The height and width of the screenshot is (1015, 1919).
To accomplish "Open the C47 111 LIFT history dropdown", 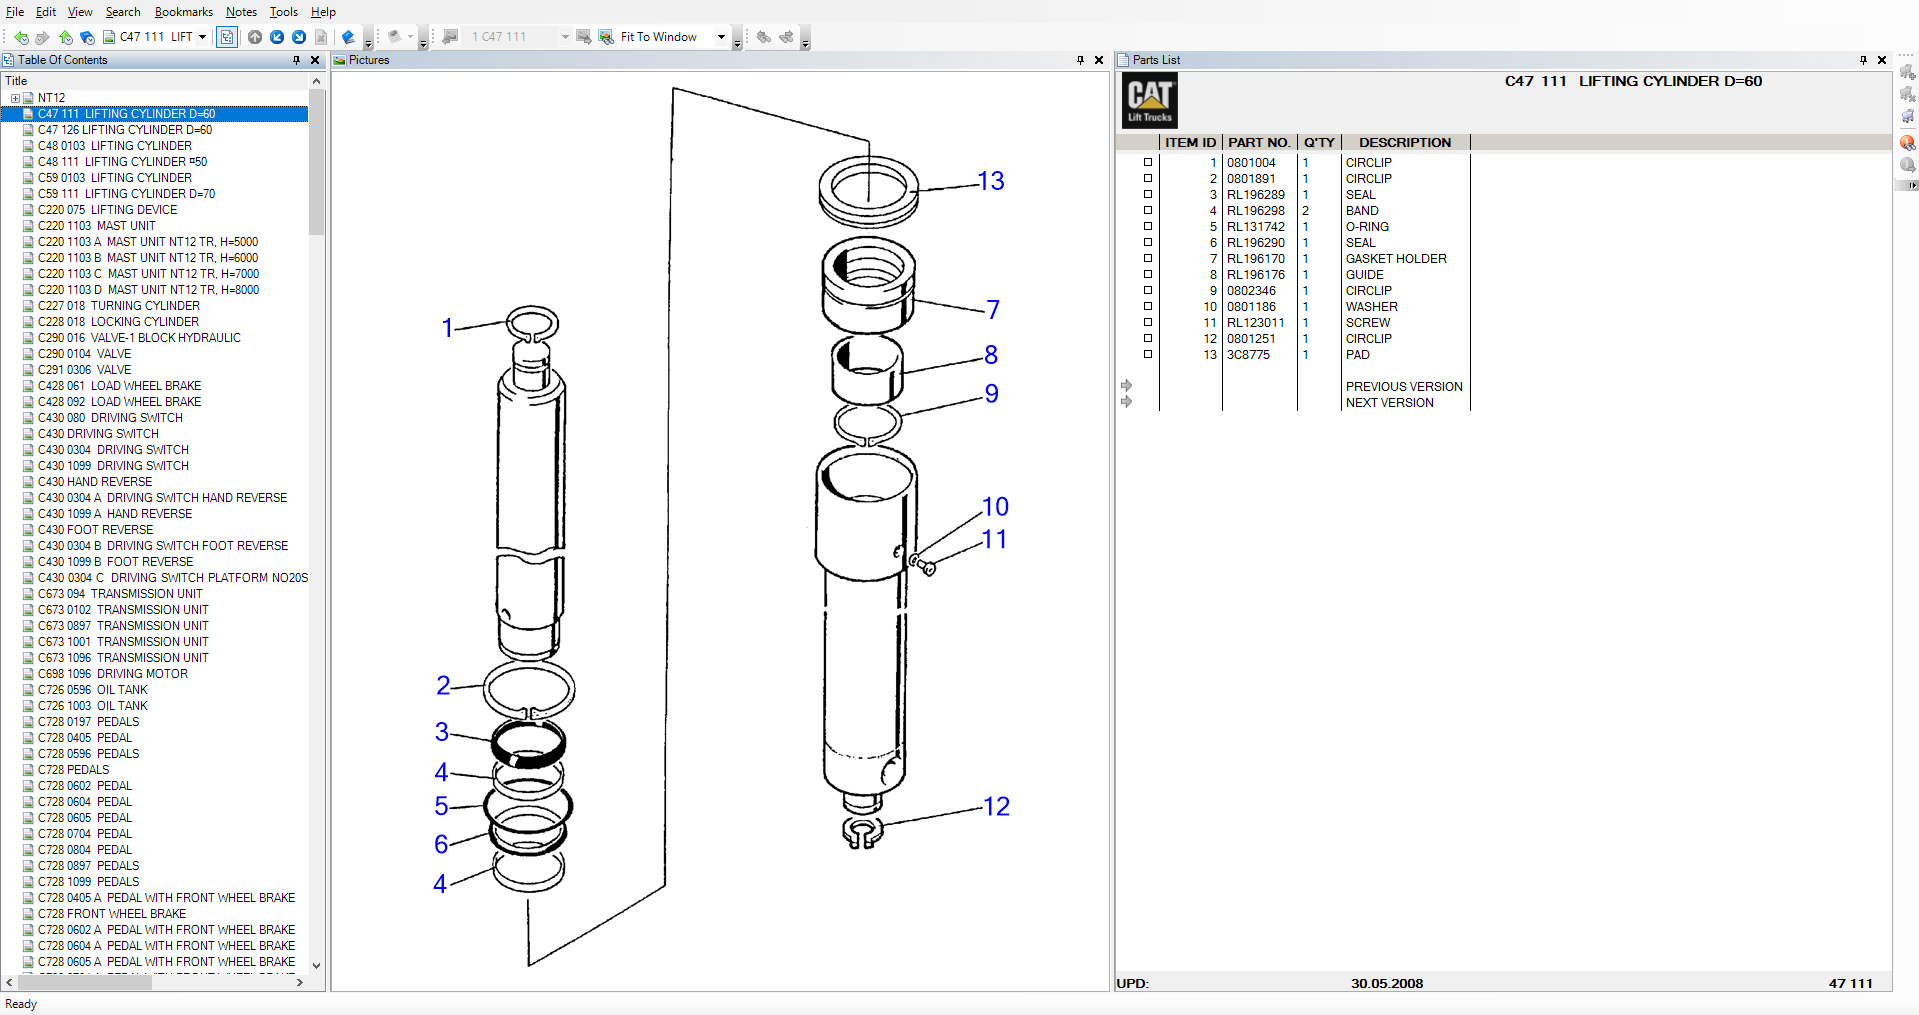I will click(x=202, y=37).
